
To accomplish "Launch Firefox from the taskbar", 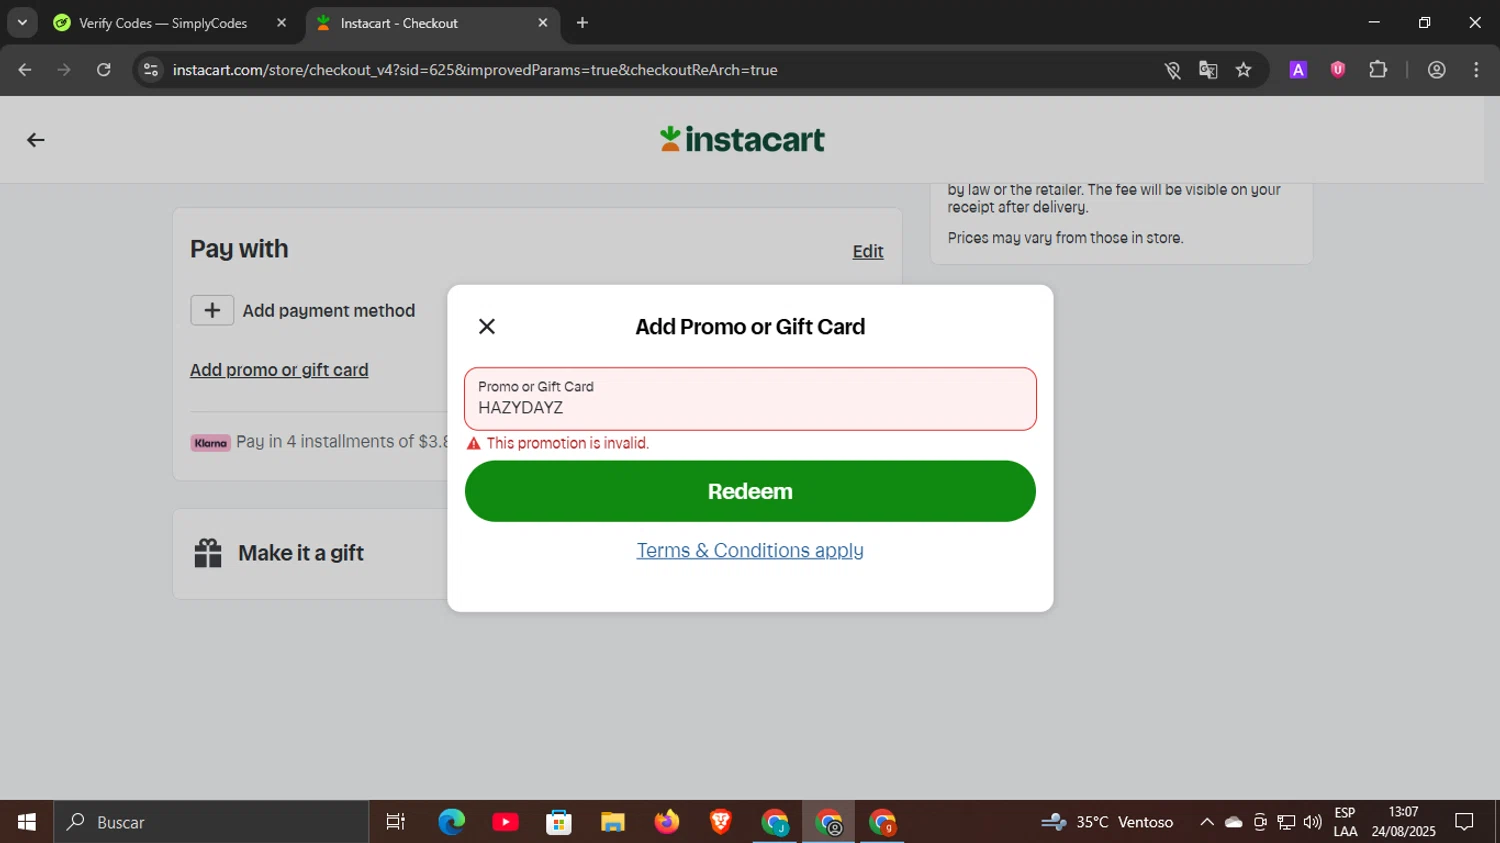I will click(x=667, y=822).
